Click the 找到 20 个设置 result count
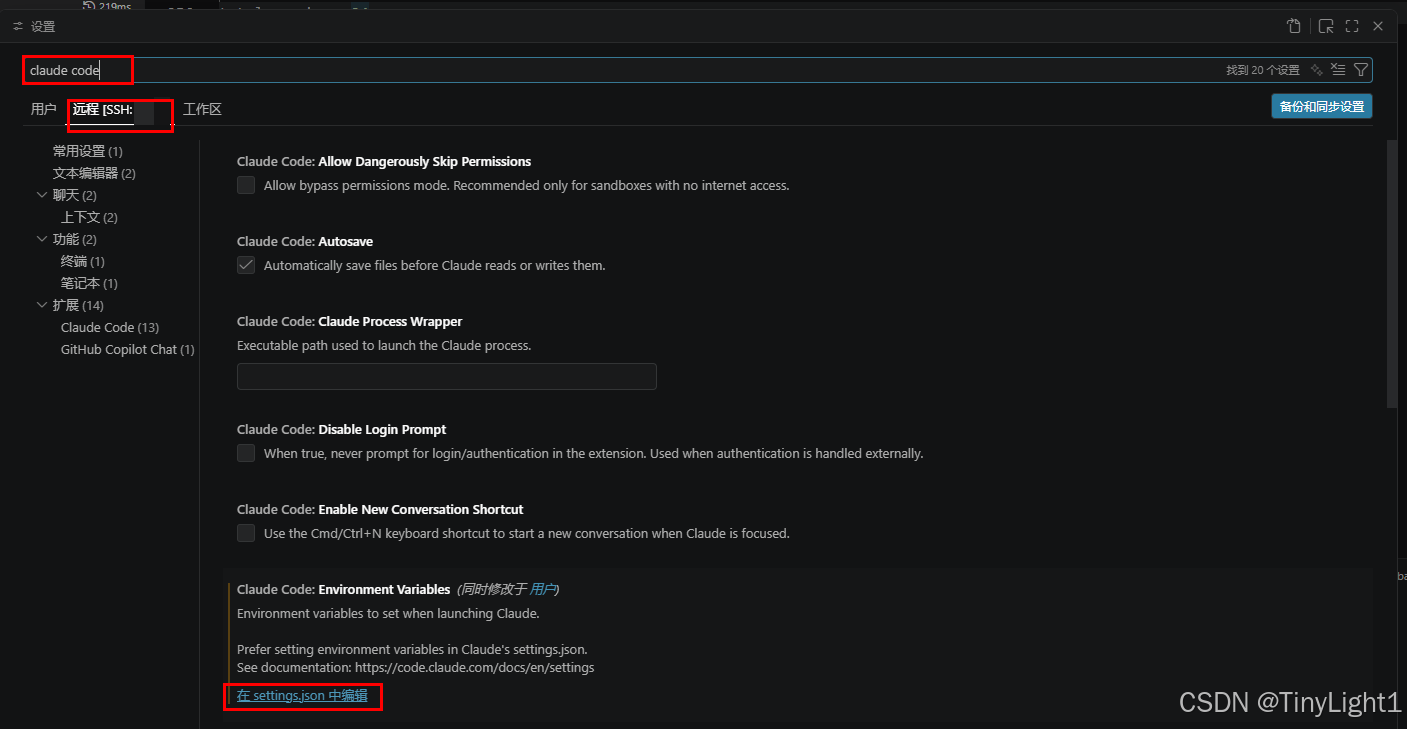Image resolution: width=1407 pixels, height=729 pixels. click(x=1263, y=70)
